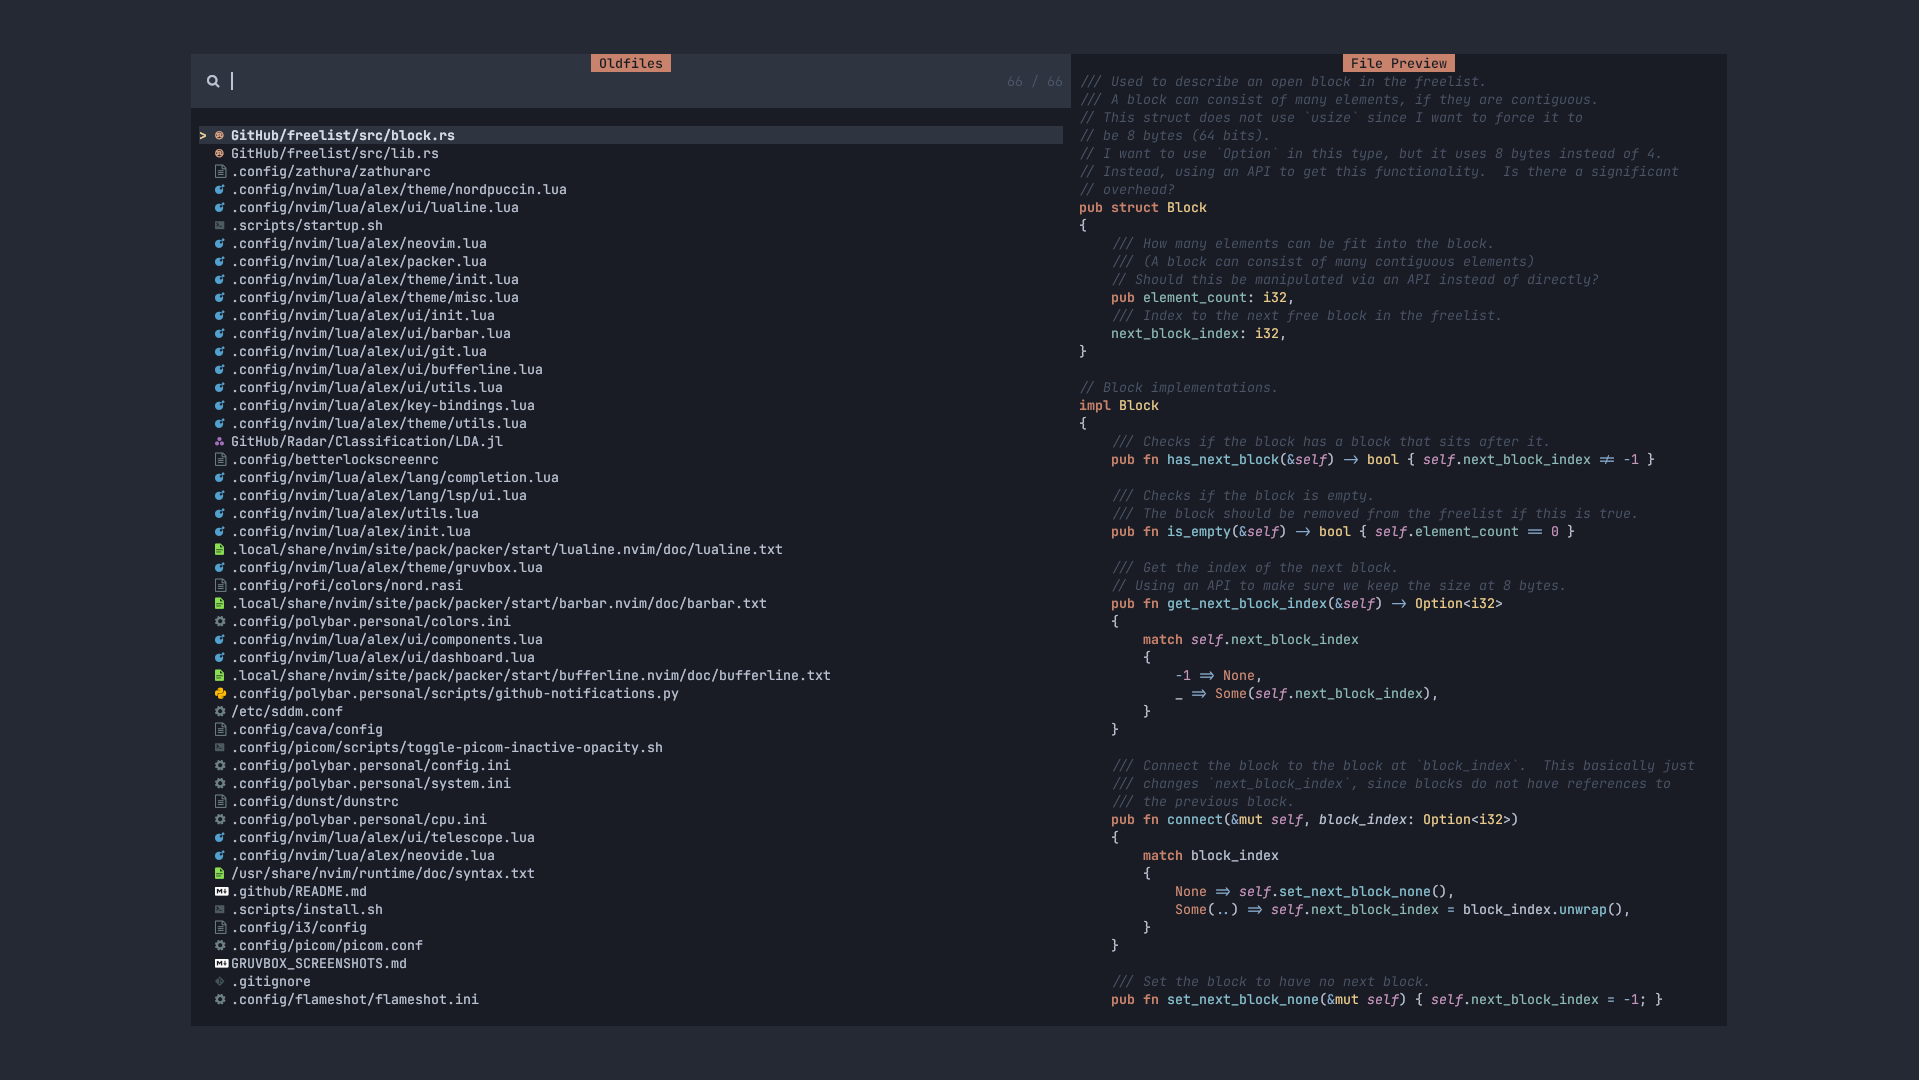
Task: Select the Oldfiles title label
Action: (x=631, y=62)
